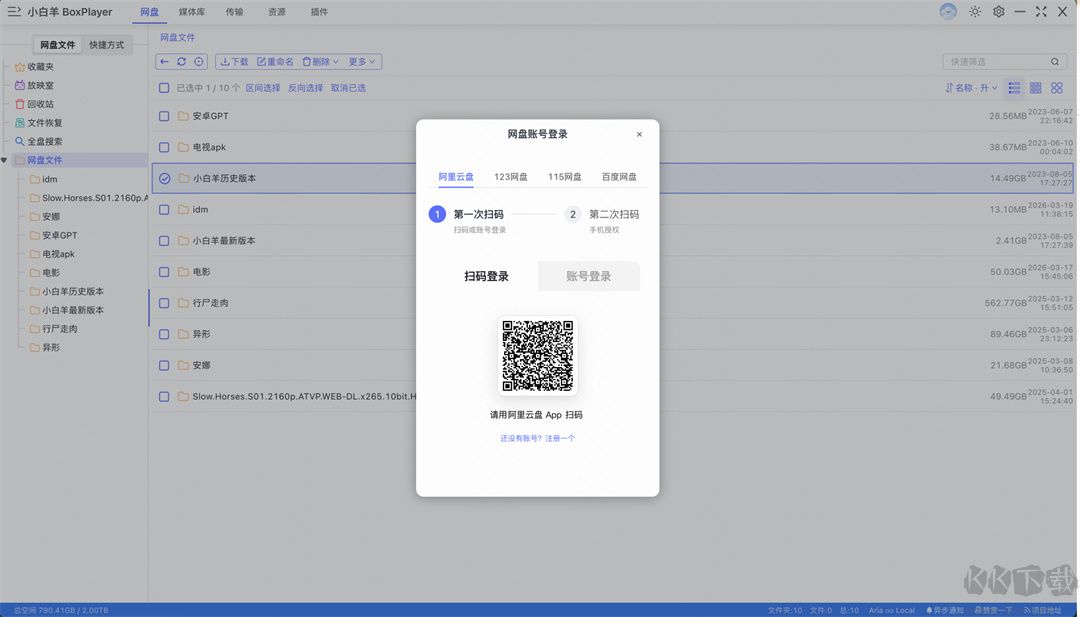Select the 快捷方式 sidebar tab
The width and height of the screenshot is (1080, 617).
(x=107, y=45)
